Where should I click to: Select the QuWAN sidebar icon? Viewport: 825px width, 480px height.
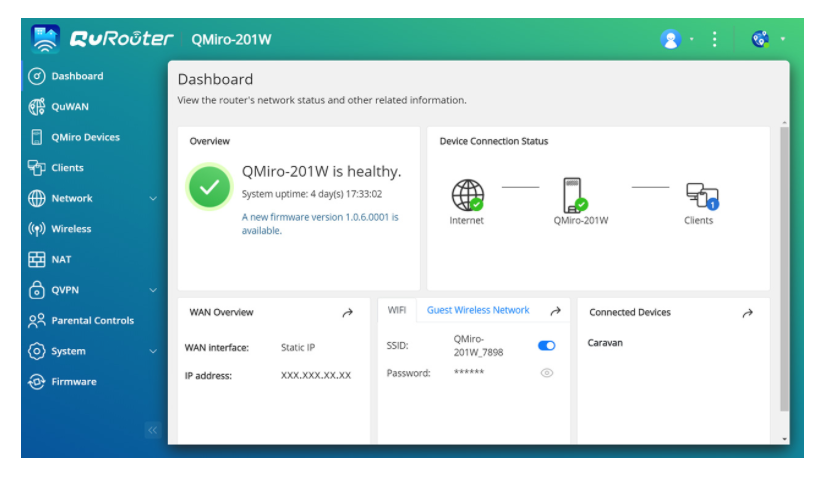pos(36,107)
